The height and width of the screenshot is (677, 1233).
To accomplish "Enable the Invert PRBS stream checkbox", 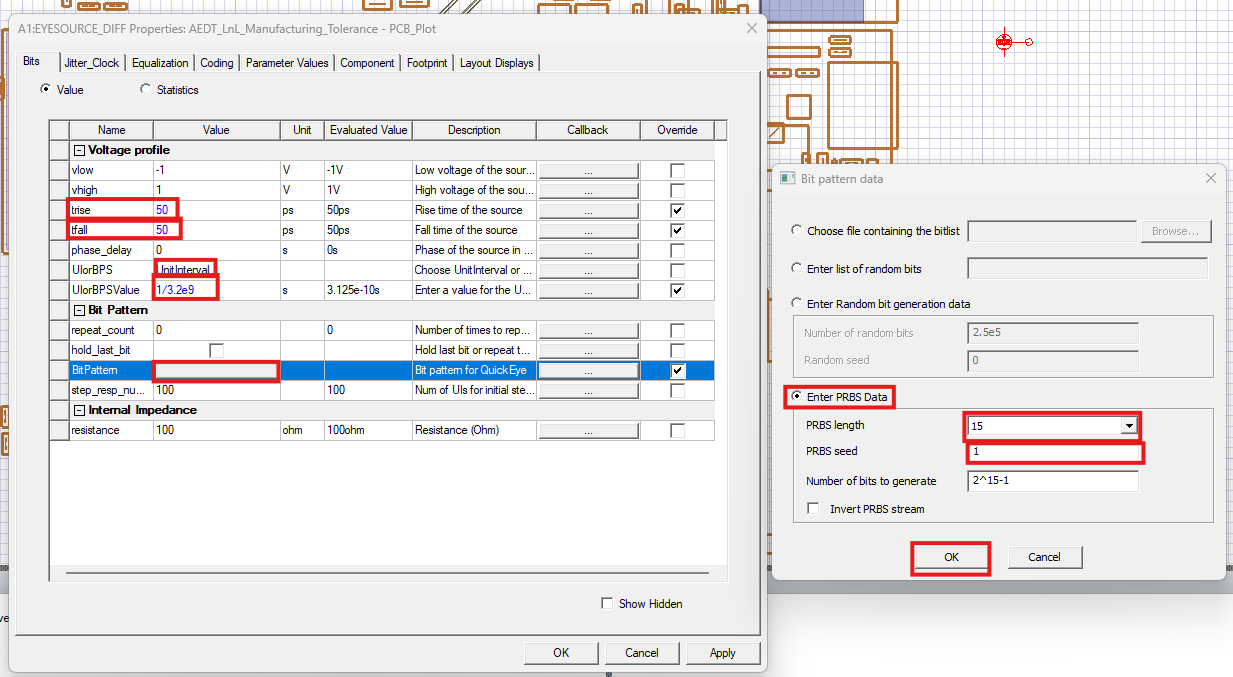I will pyautogui.click(x=813, y=508).
